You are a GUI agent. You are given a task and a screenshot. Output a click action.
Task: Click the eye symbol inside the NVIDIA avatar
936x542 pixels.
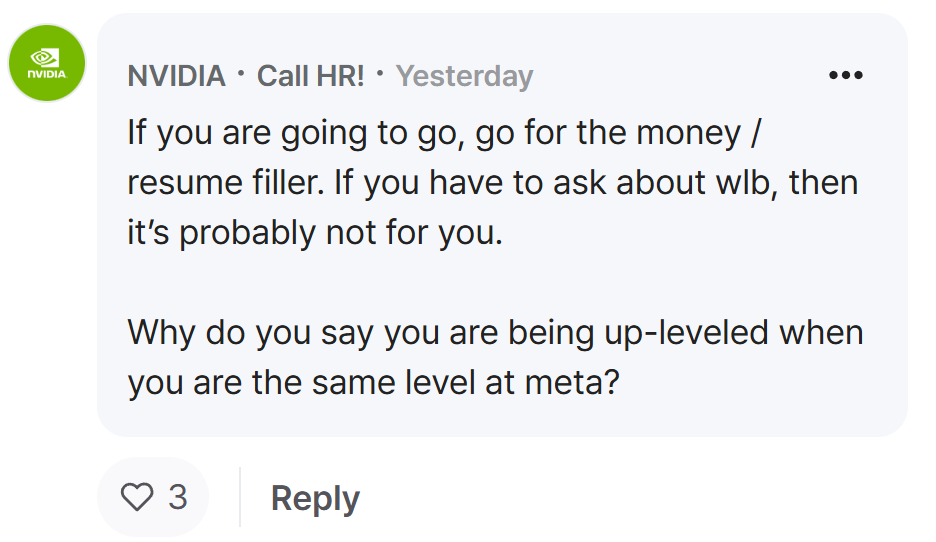pos(45,58)
